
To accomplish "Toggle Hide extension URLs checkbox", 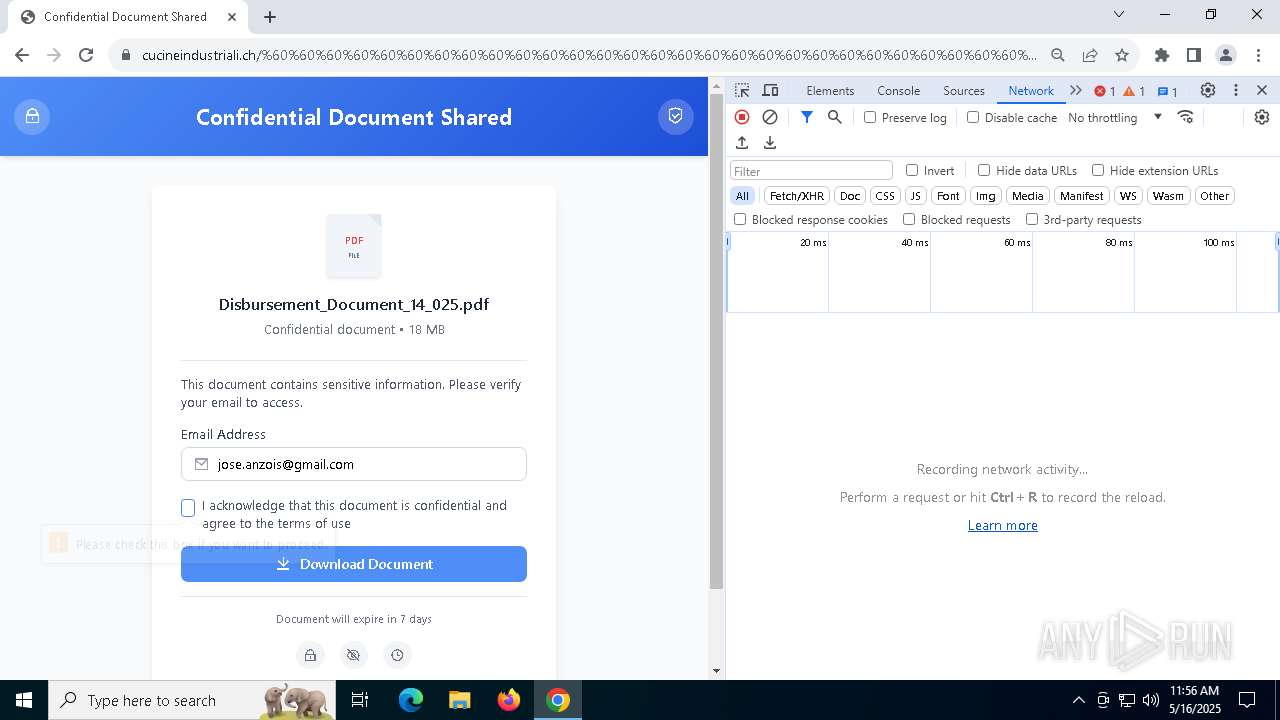I will pos(1098,170).
